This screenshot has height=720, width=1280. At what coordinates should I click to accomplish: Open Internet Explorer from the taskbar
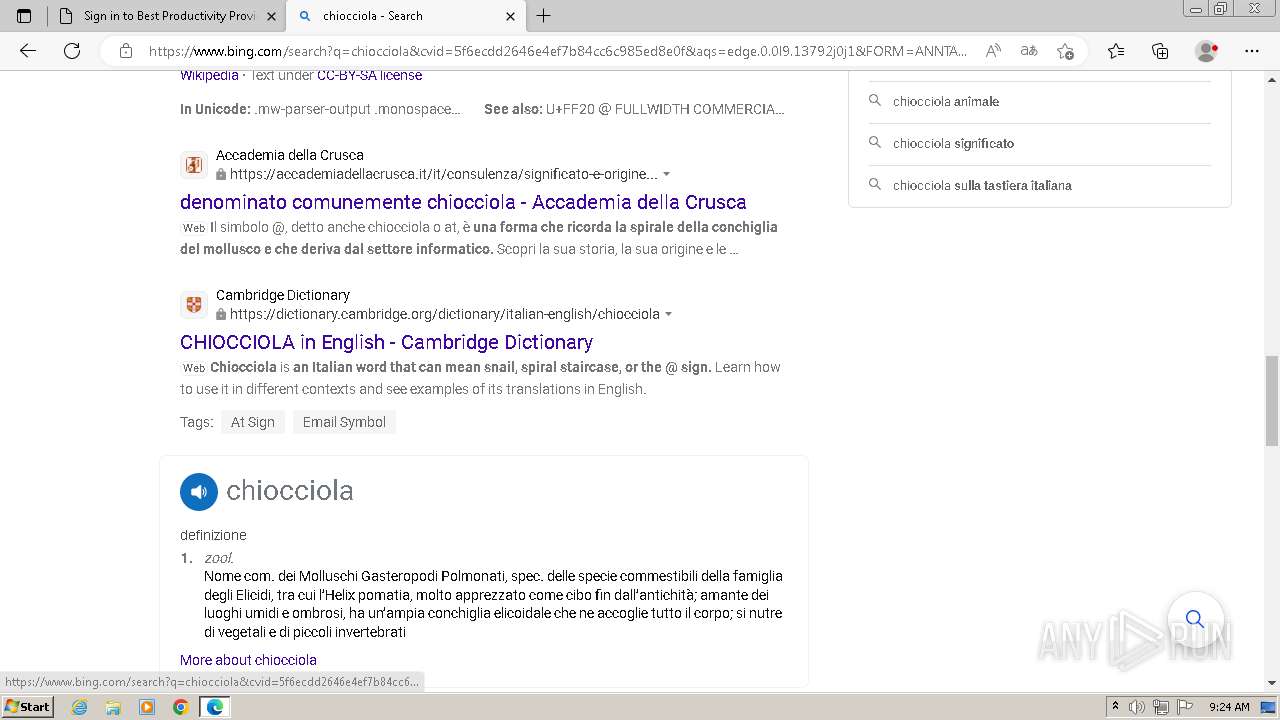[80, 707]
